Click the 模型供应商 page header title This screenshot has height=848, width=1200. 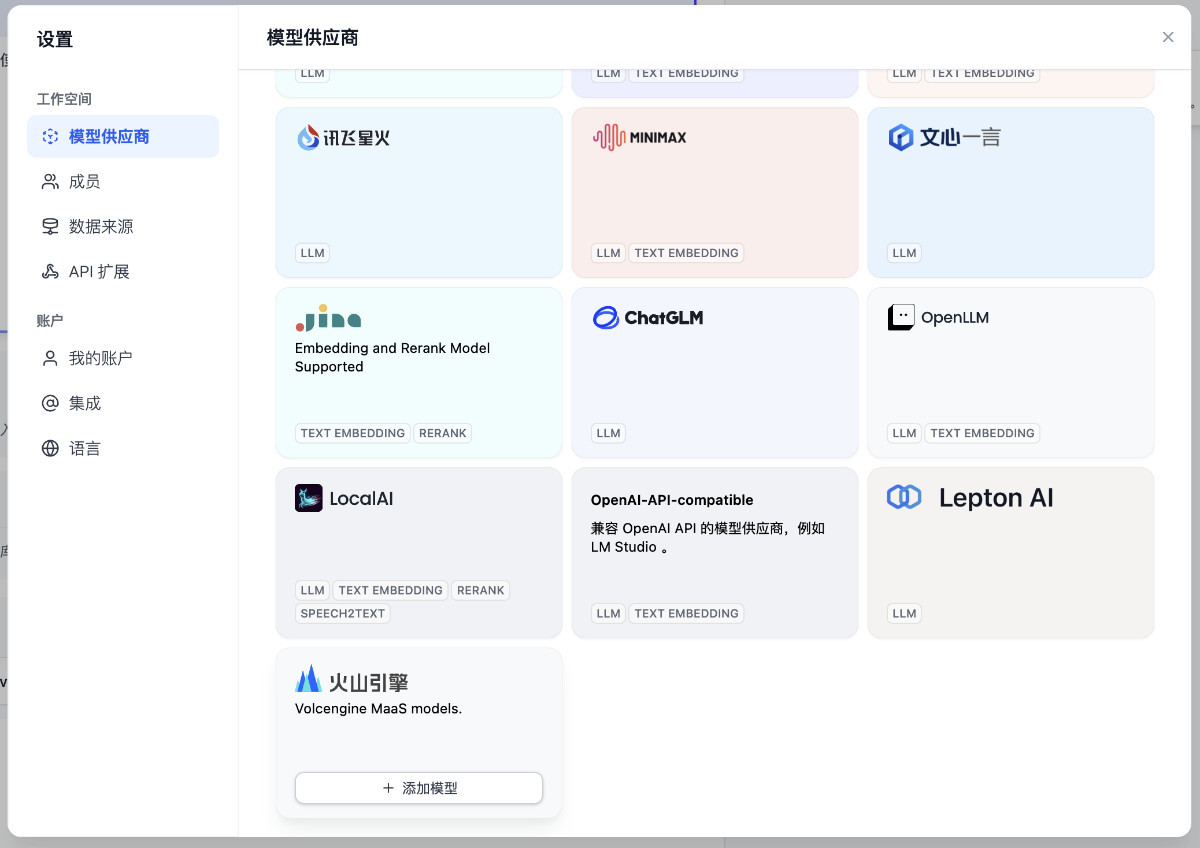[313, 38]
